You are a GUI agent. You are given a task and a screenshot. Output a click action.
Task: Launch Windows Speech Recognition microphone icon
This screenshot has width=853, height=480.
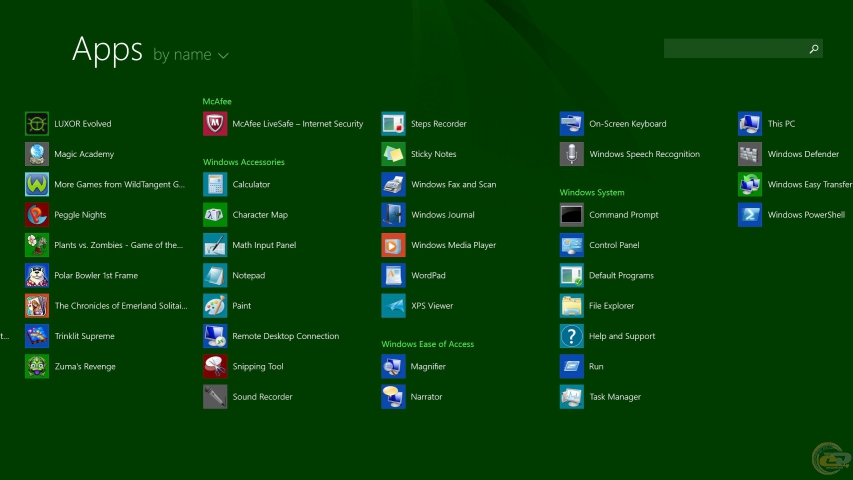coord(572,154)
